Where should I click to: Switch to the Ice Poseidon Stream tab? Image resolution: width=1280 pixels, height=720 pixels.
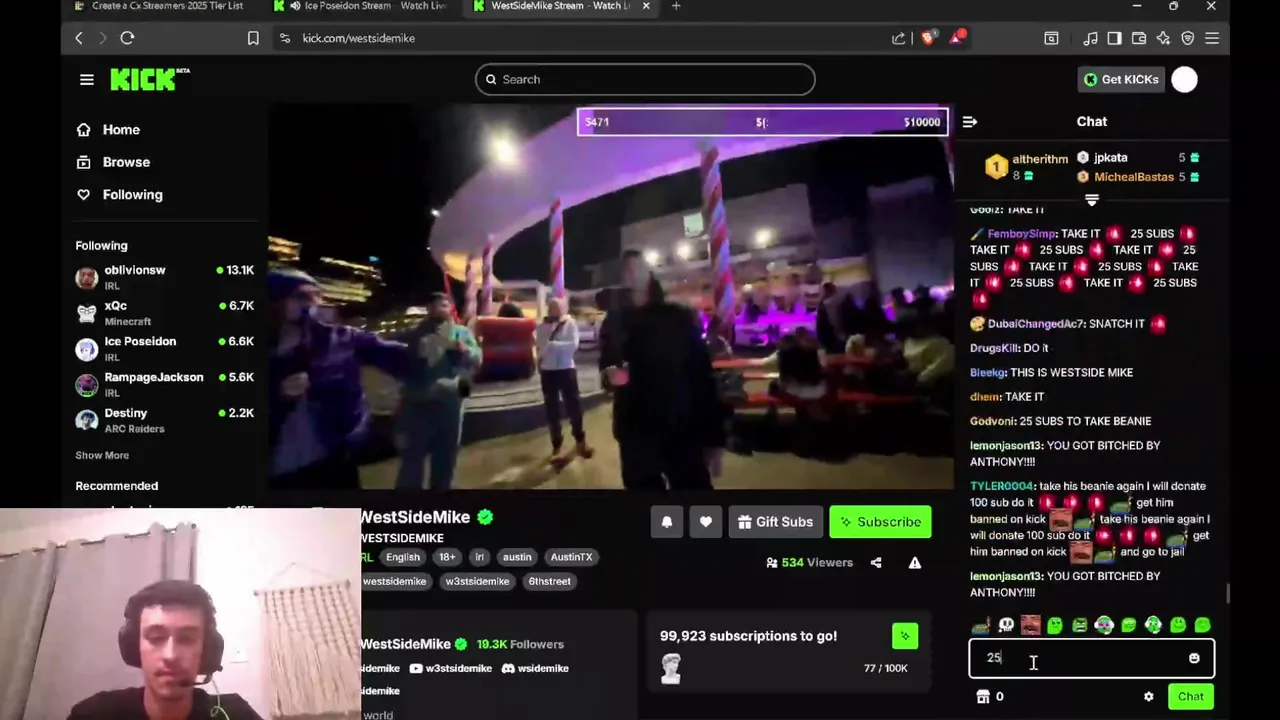tap(364, 6)
